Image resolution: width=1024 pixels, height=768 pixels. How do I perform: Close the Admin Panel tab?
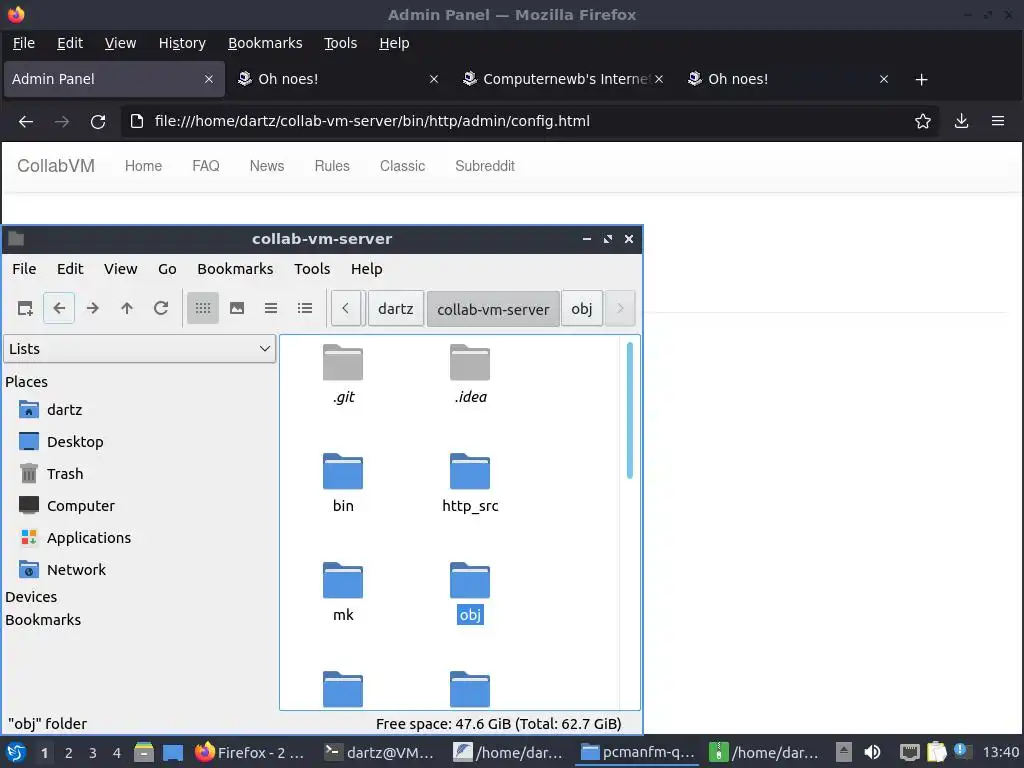(x=208, y=79)
